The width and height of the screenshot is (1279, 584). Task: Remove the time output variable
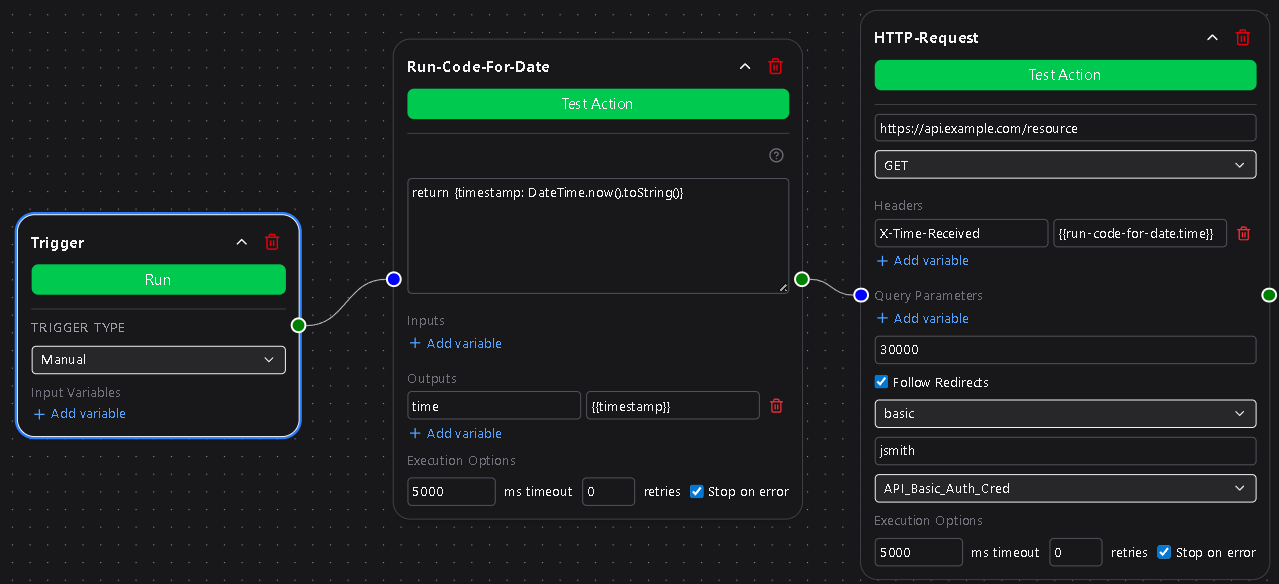pyautogui.click(x=776, y=405)
